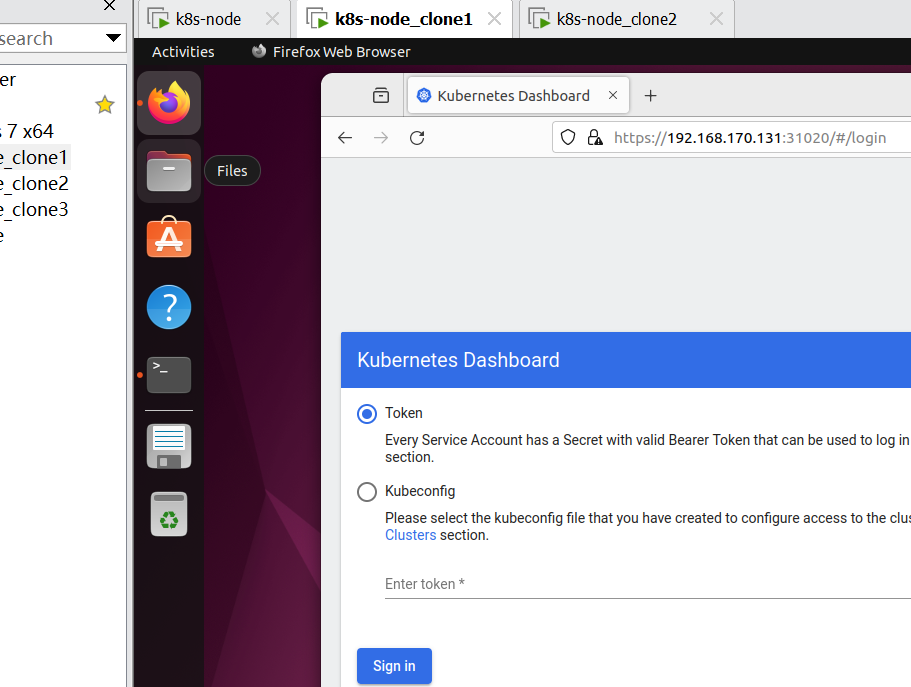911x687 pixels.
Task: Open the Trash in the dock
Action: (169, 514)
